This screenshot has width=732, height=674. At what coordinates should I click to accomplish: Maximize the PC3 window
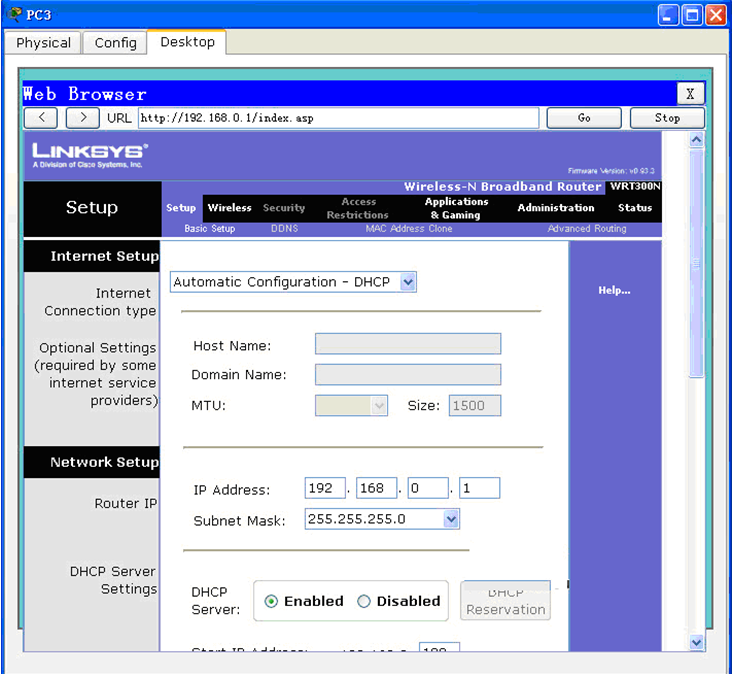click(x=692, y=15)
